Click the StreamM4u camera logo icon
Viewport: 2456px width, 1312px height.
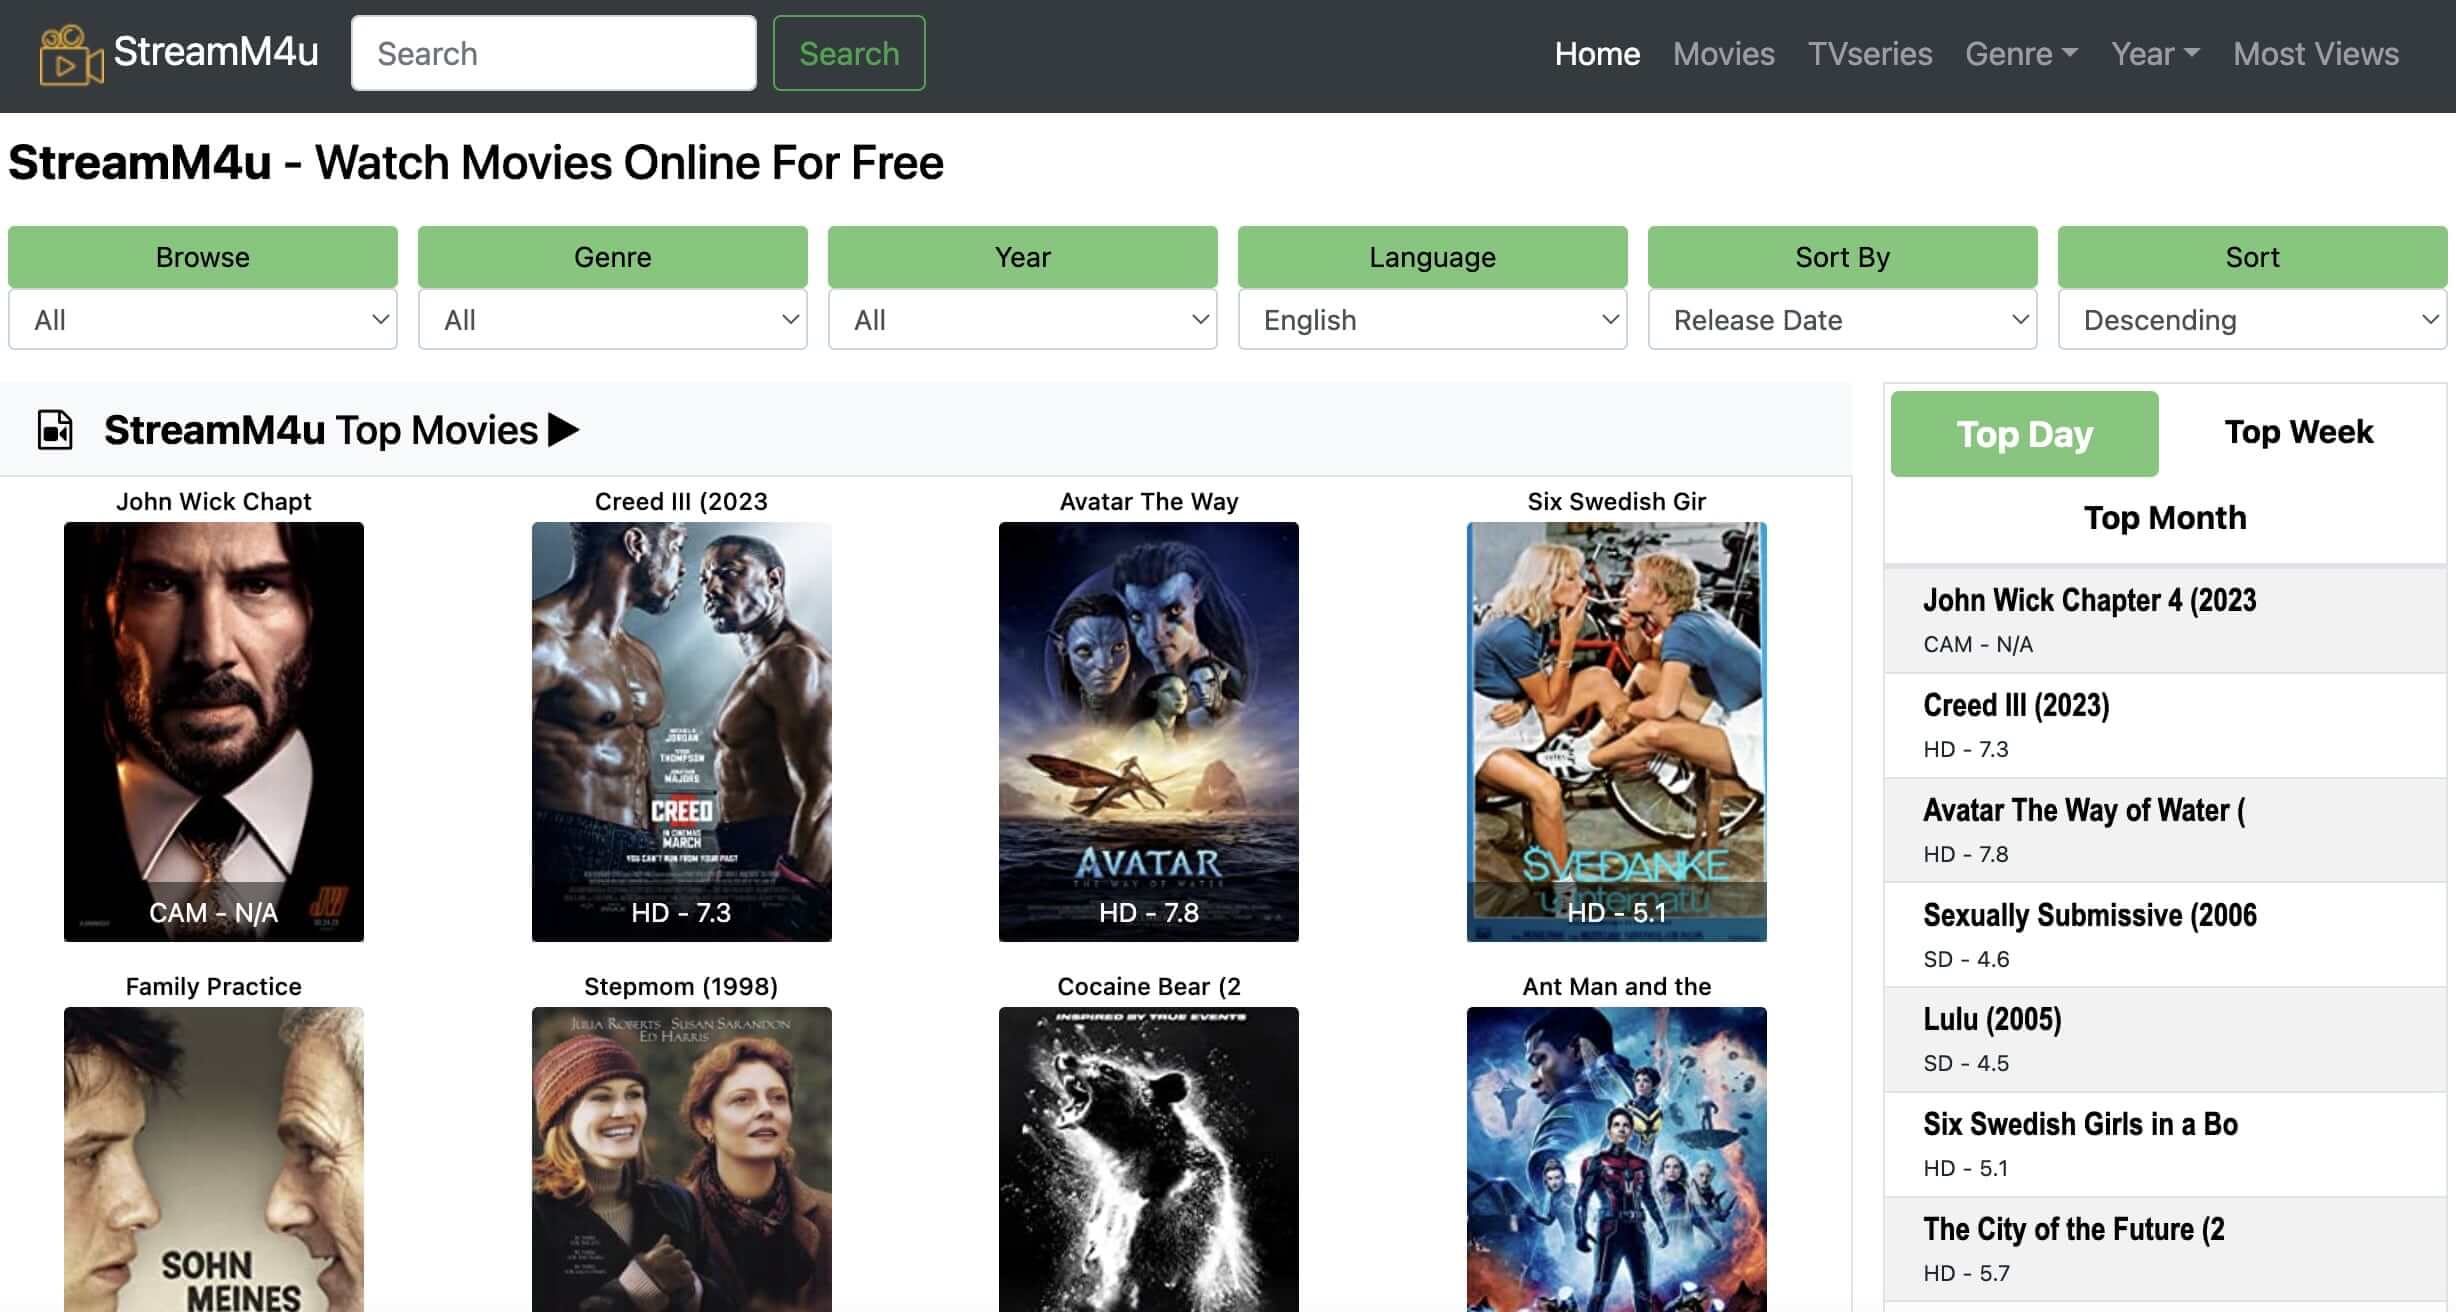(70, 55)
